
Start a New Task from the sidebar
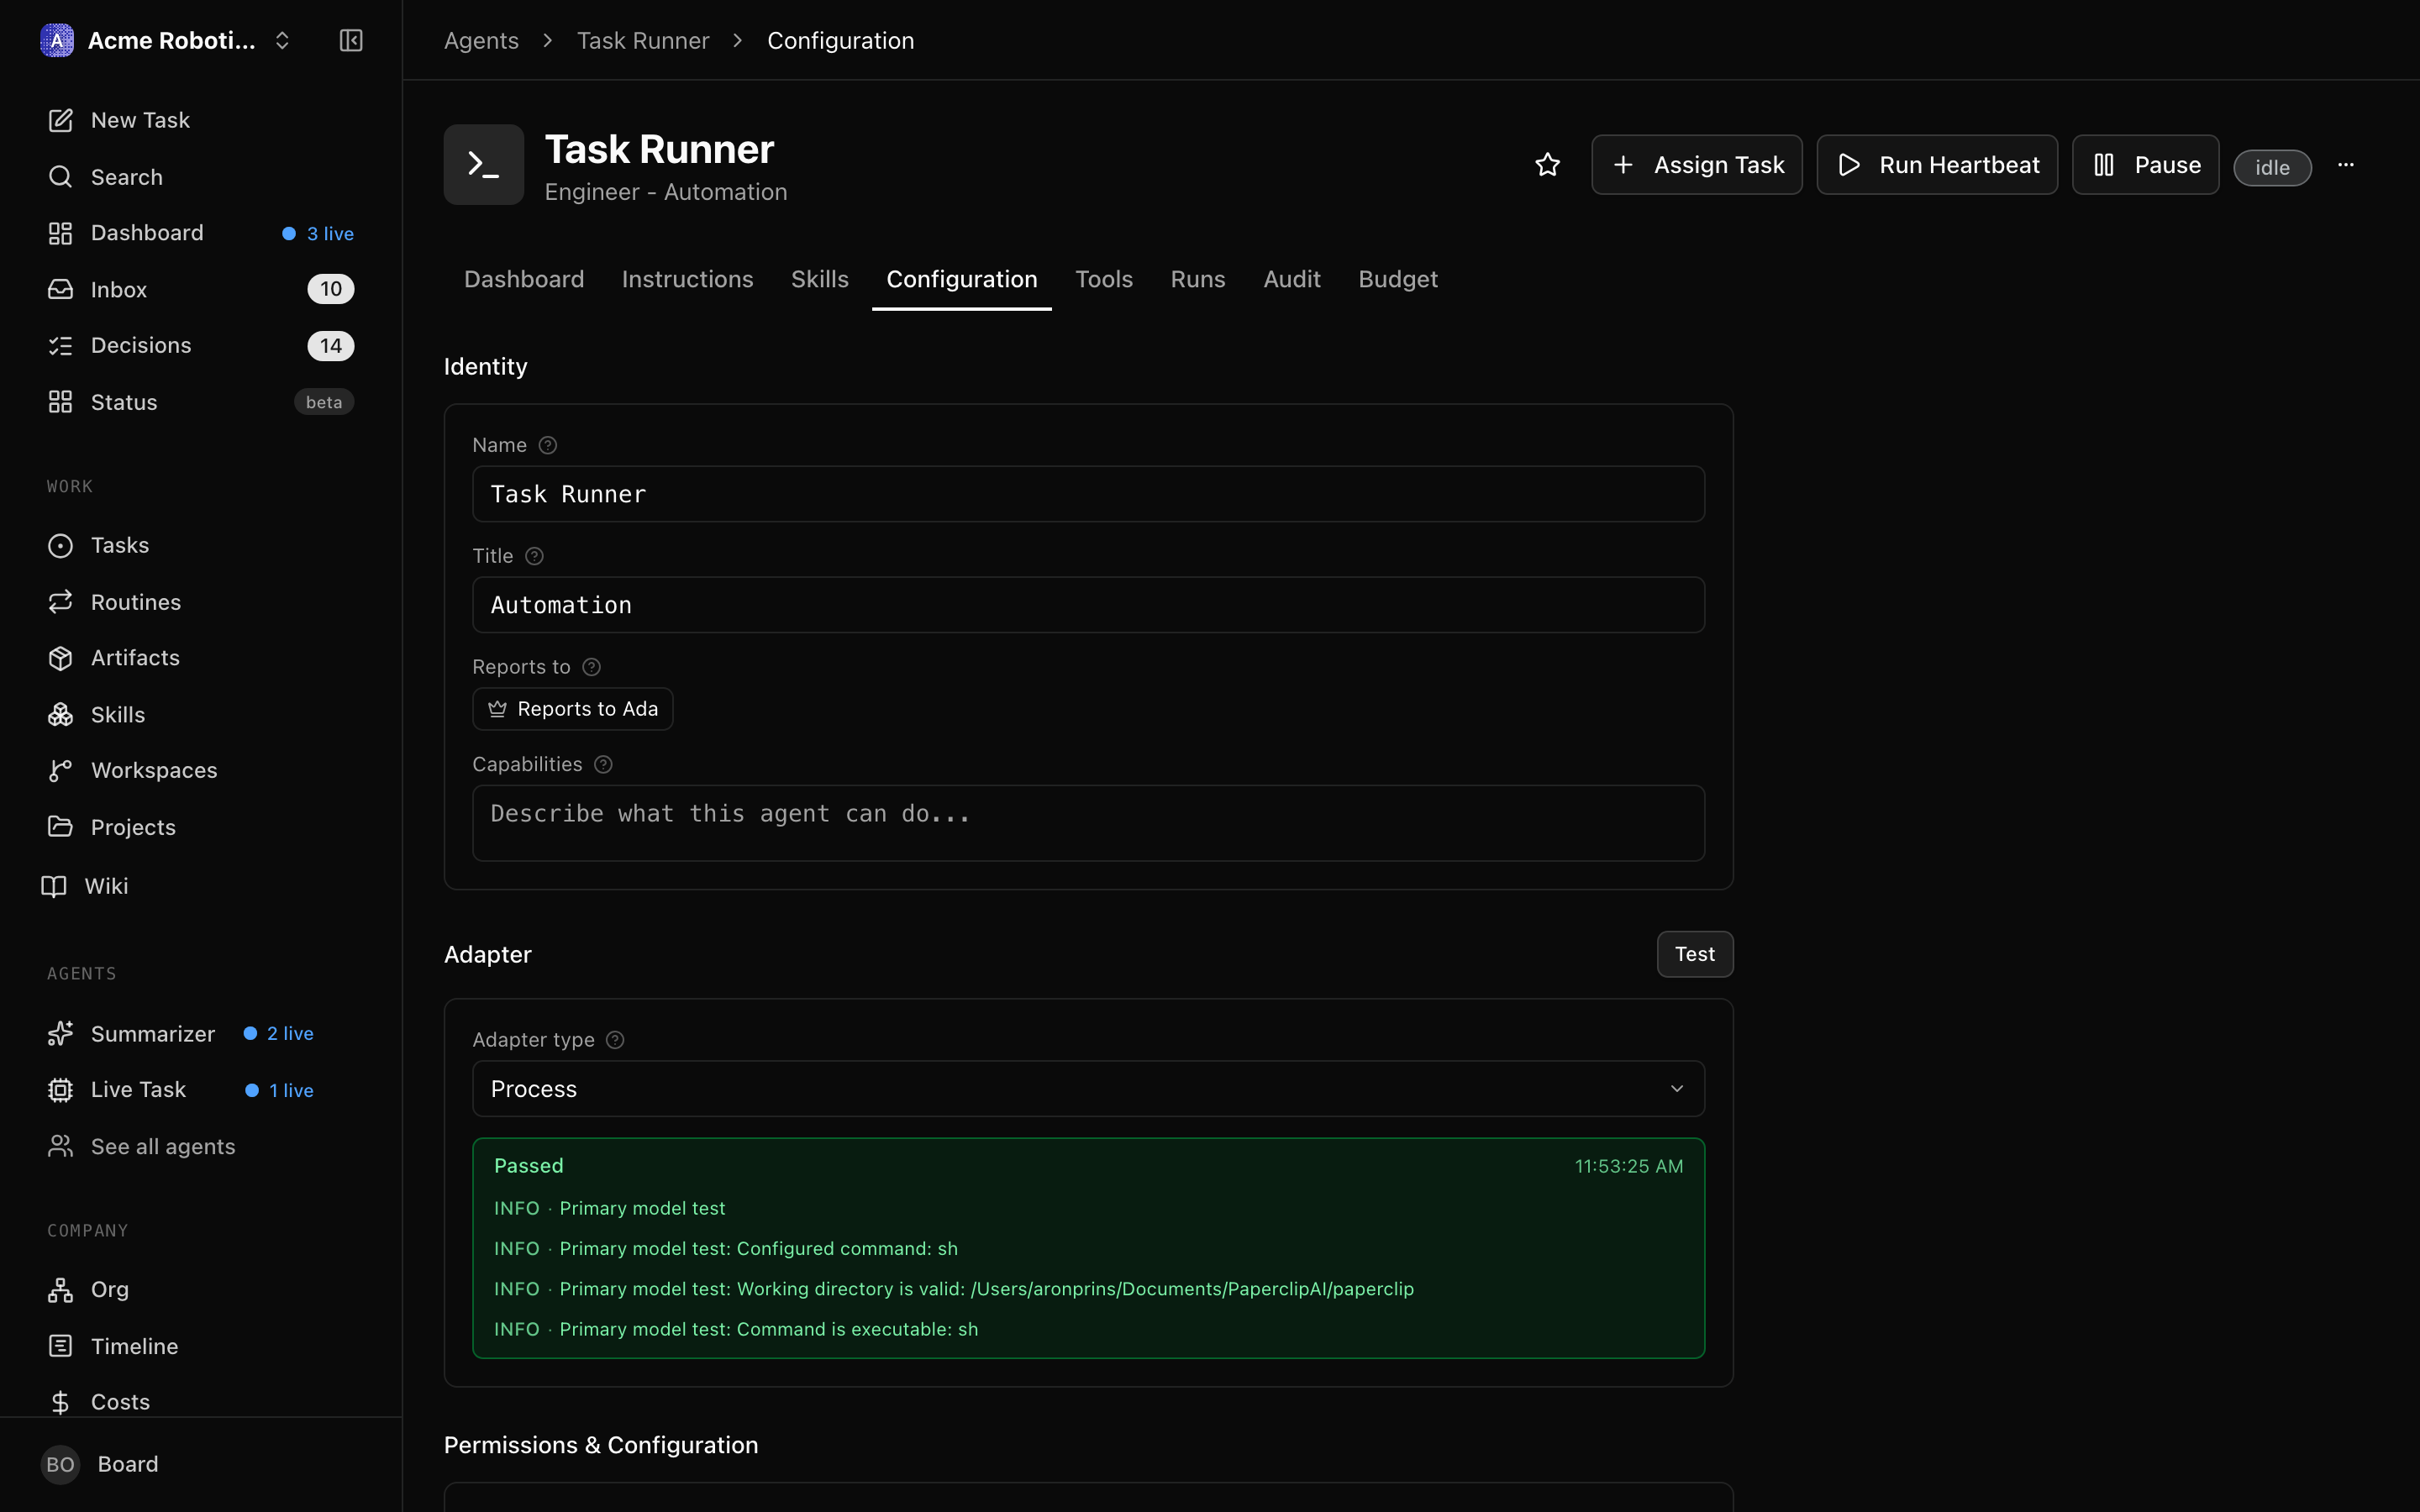(x=200, y=120)
